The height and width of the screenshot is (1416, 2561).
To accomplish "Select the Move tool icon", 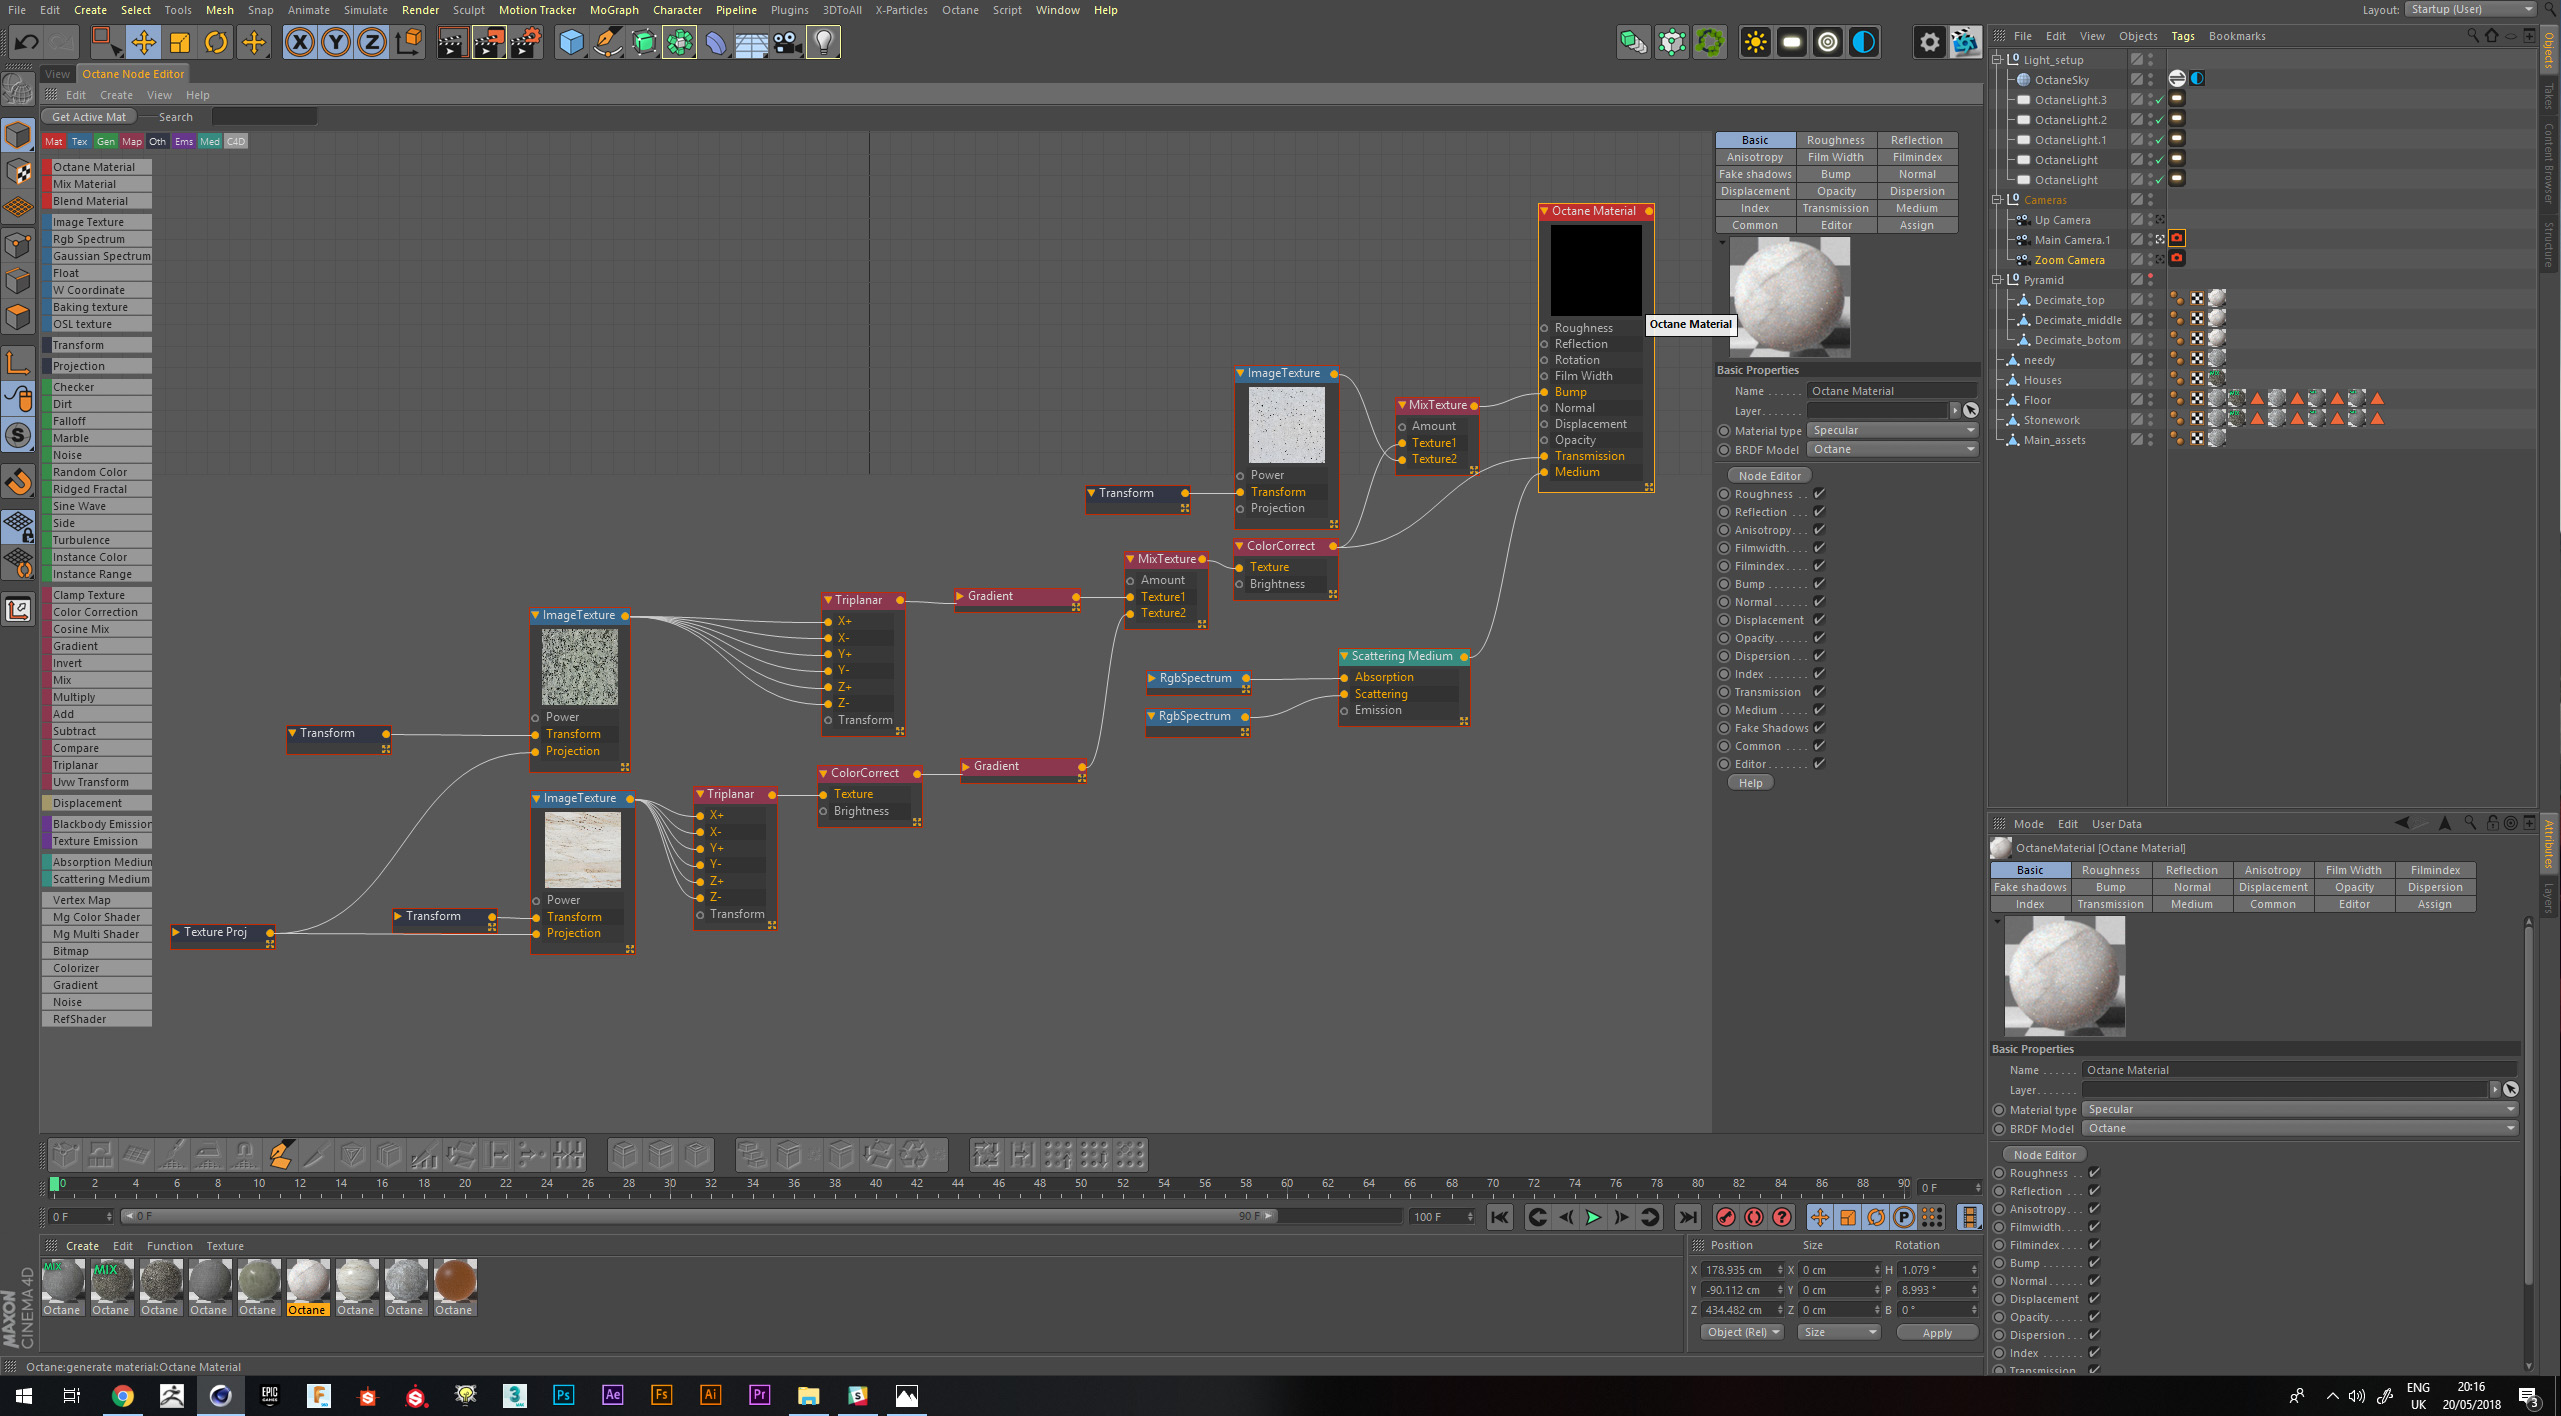I will 143,42.
